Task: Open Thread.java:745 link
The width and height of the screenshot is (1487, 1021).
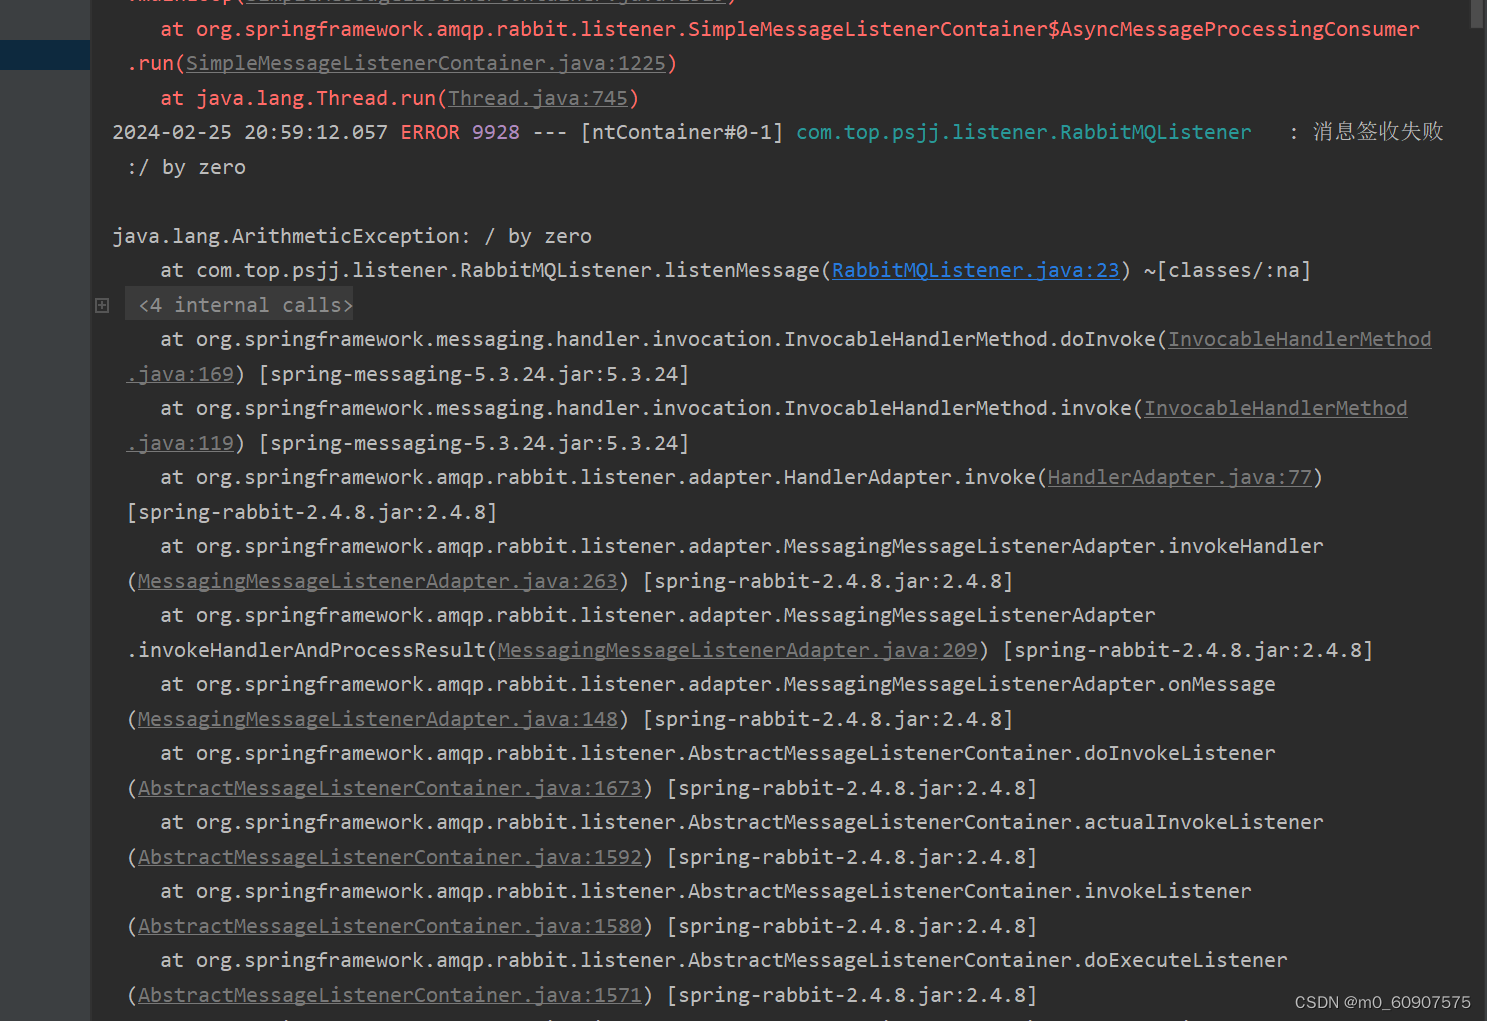Action: coord(538,98)
